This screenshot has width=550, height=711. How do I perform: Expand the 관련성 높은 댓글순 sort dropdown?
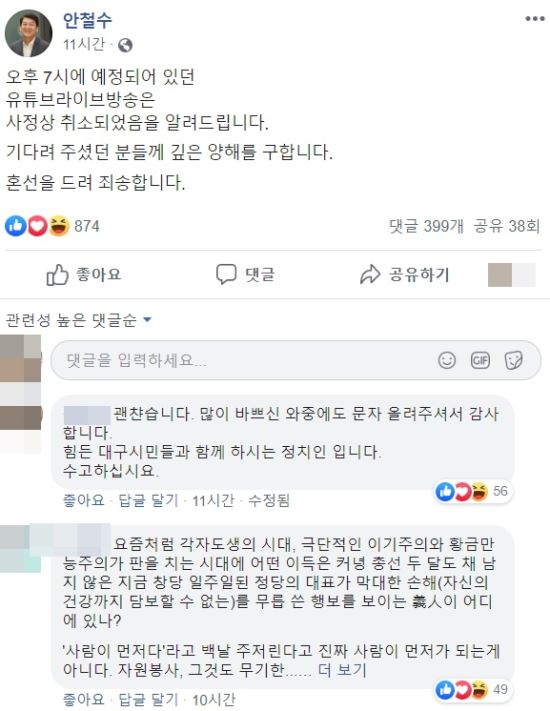tap(78, 320)
